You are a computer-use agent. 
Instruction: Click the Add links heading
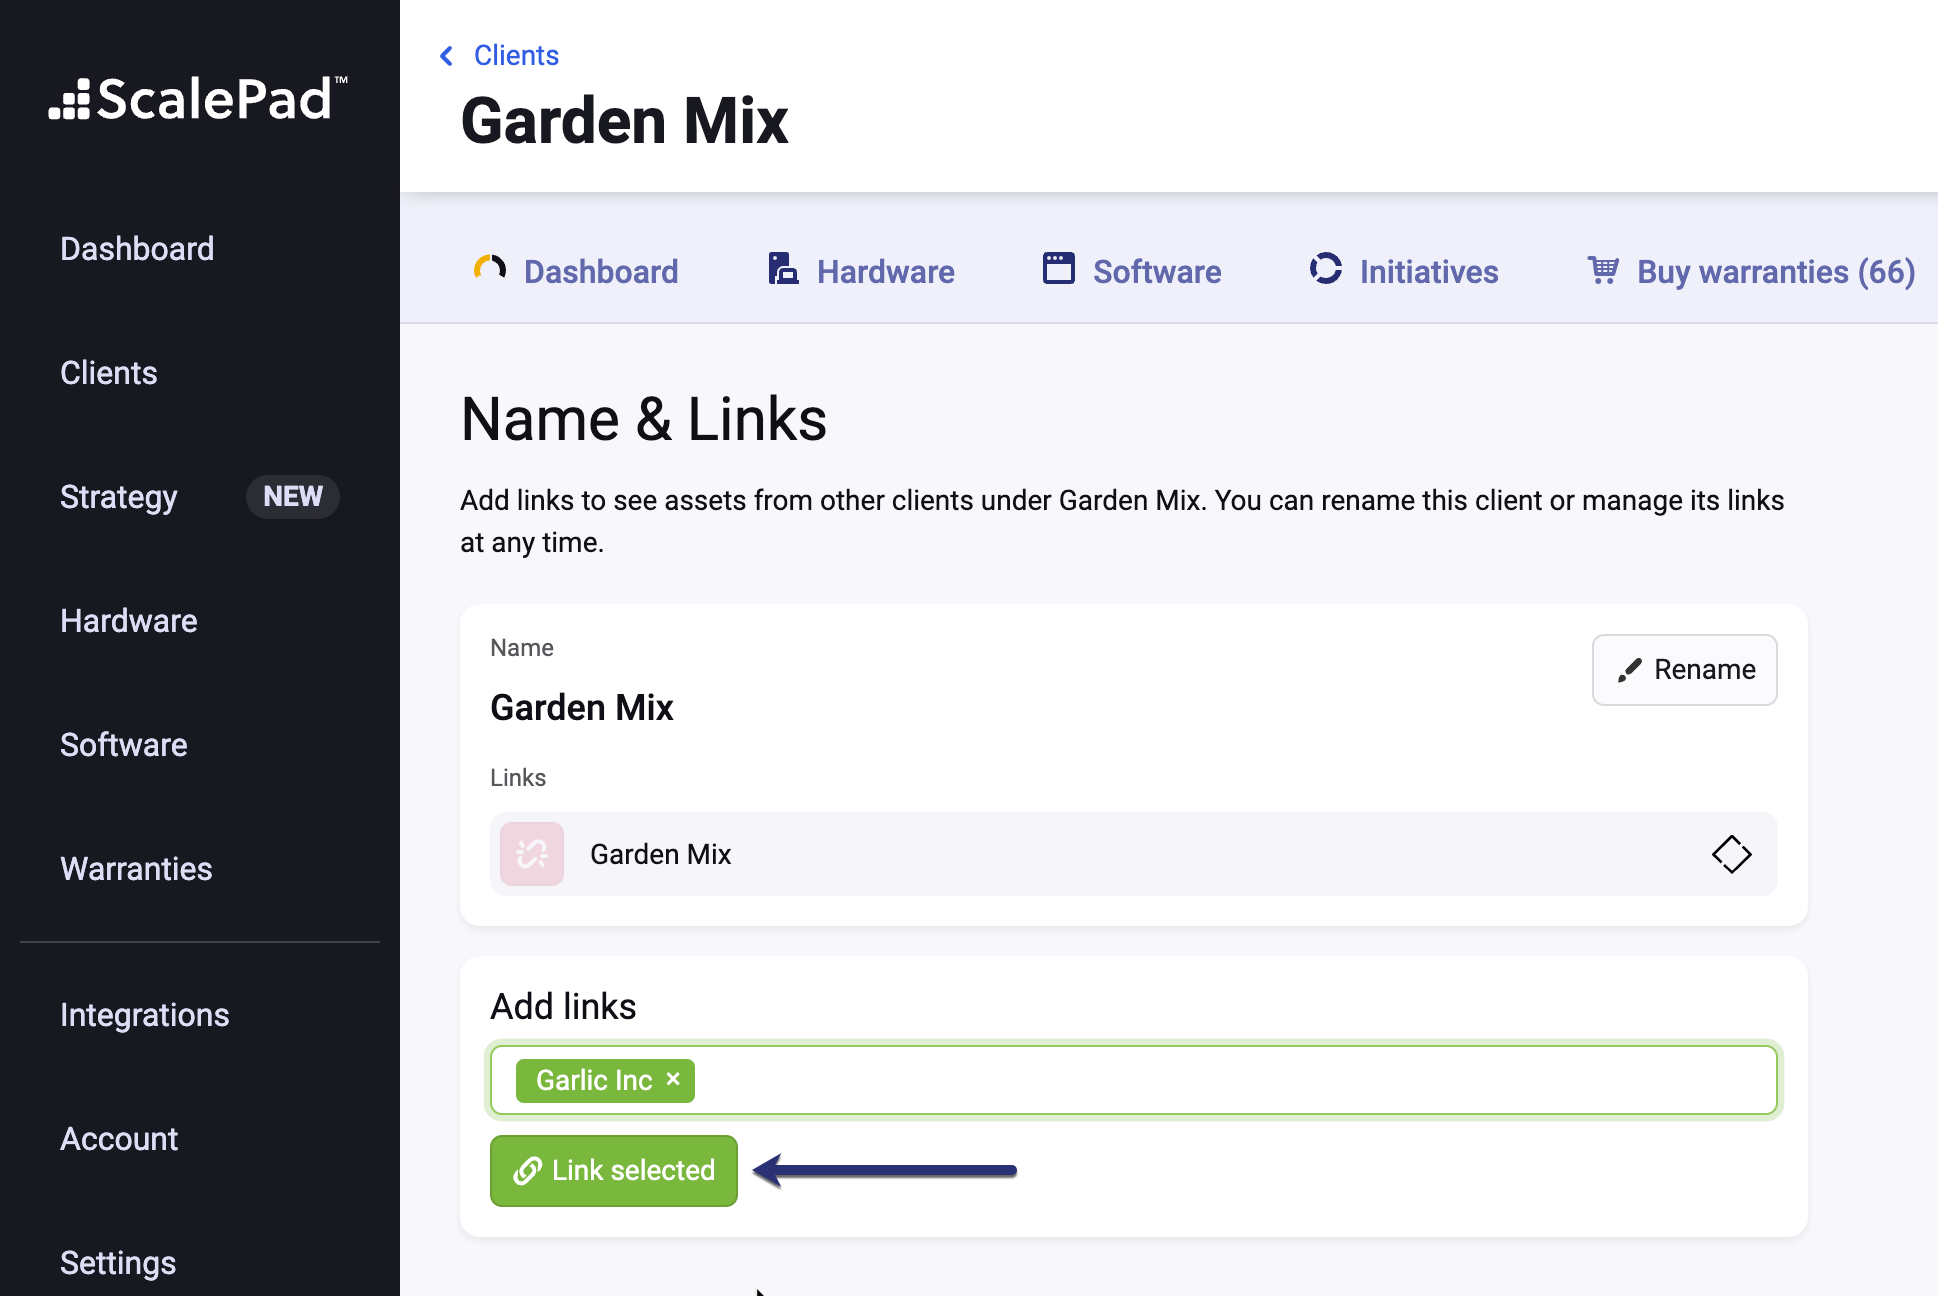pos(563,1007)
